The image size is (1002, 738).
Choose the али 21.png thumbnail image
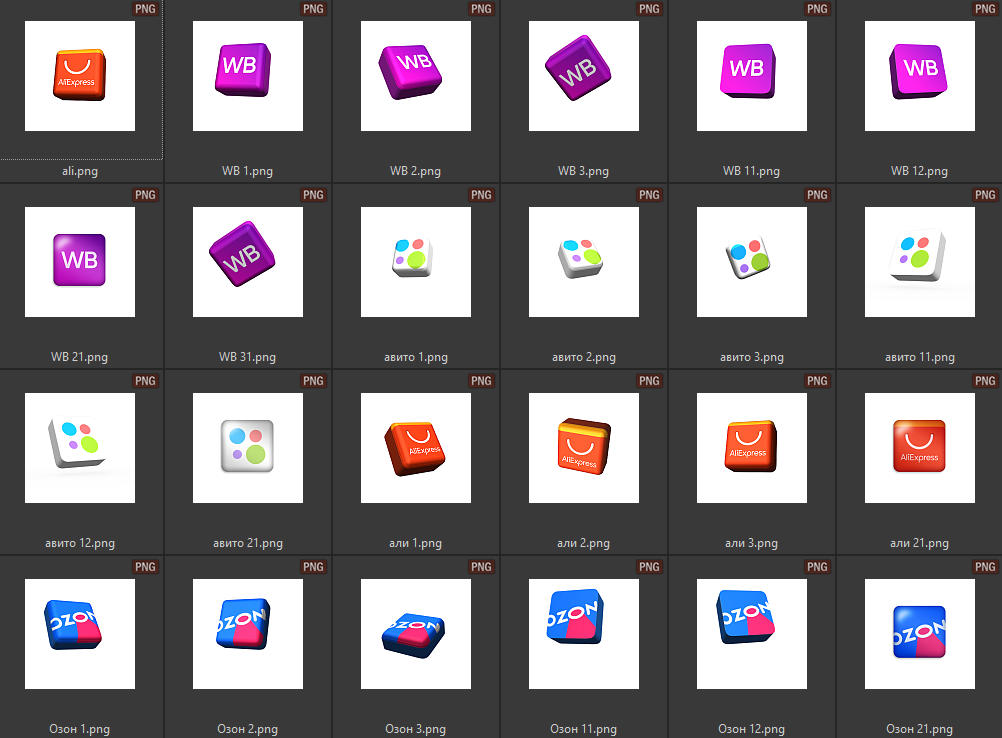pyautogui.click(x=920, y=448)
